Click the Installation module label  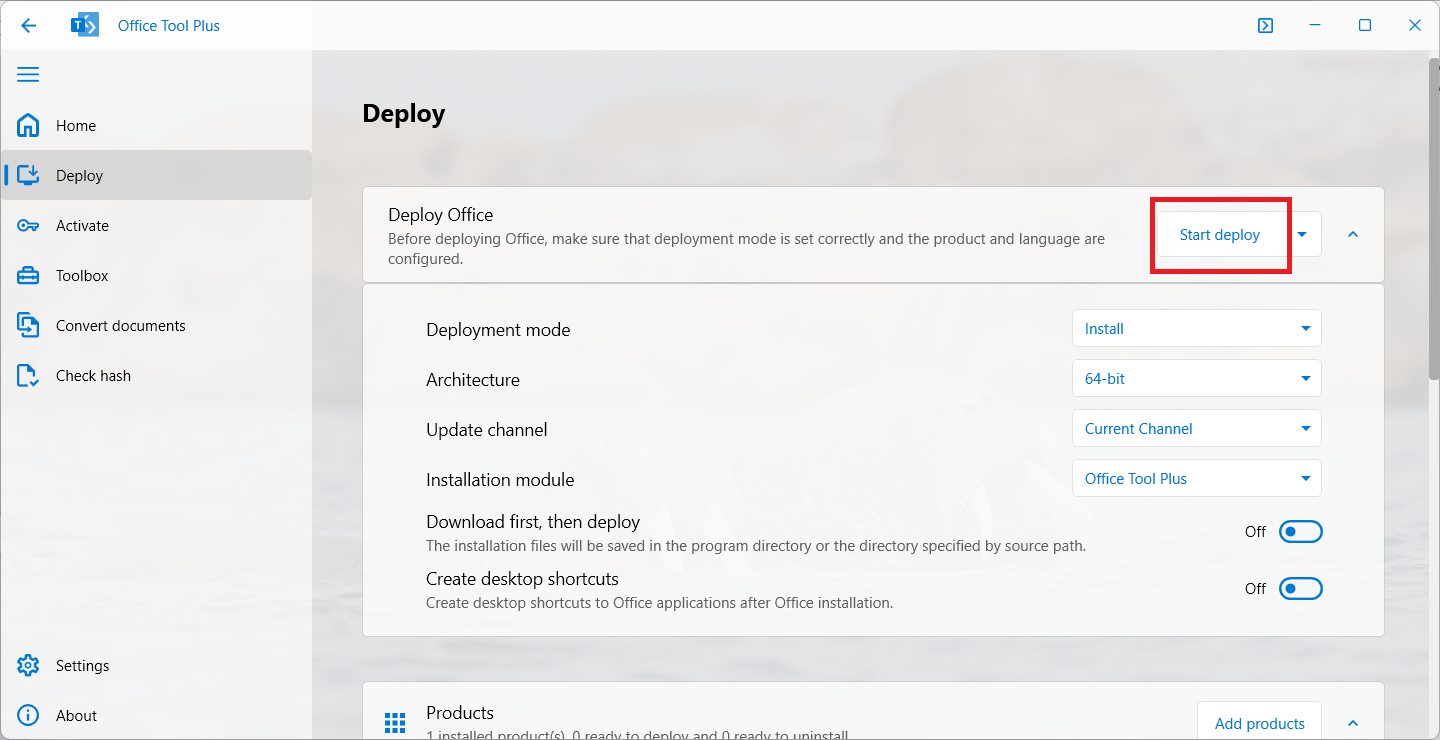[x=500, y=480]
